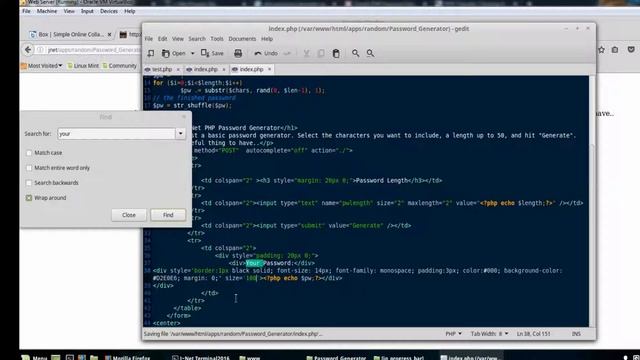640x360 pixels.
Task: Click the gedit vertical scrollbar
Action: [592, 201]
